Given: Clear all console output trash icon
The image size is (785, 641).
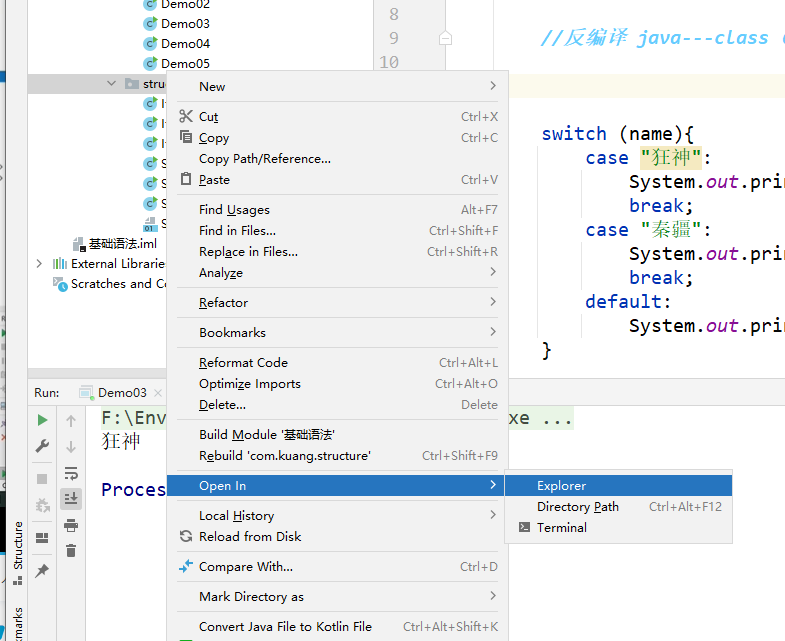Looking at the screenshot, I should click(x=71, y=551).
